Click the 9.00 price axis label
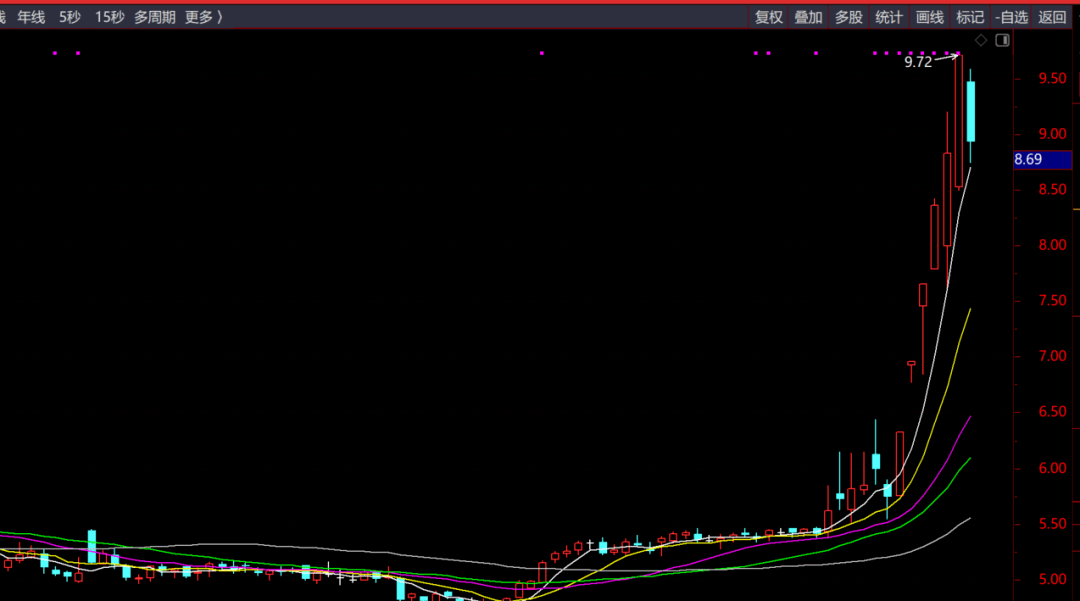 [x=1052, y=134]
